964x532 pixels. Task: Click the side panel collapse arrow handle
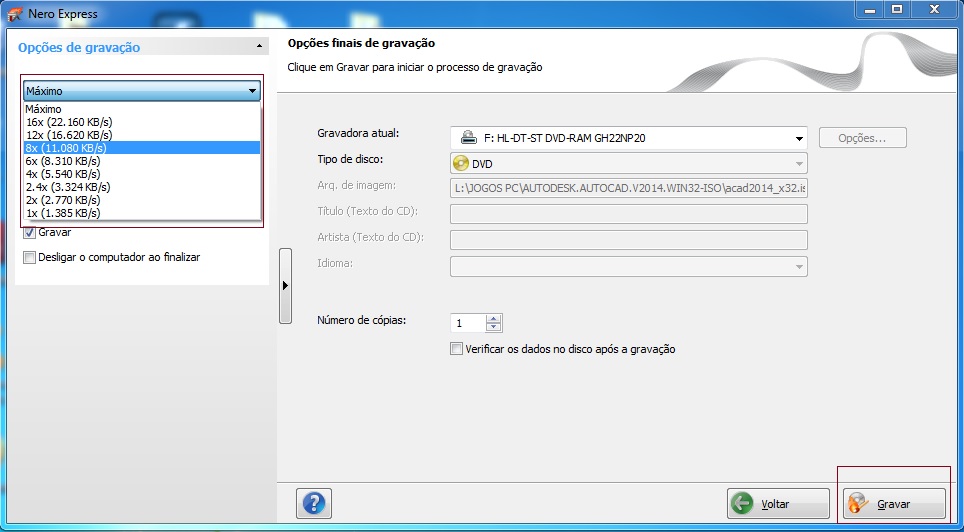[285, 285]
